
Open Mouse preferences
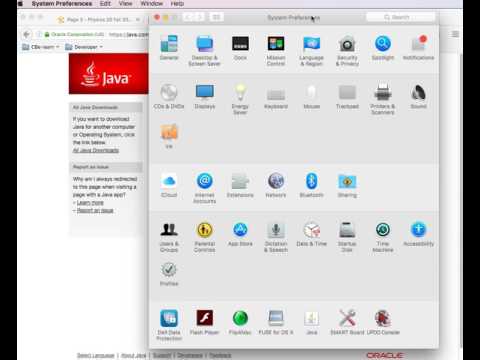(x=311, y=96)
